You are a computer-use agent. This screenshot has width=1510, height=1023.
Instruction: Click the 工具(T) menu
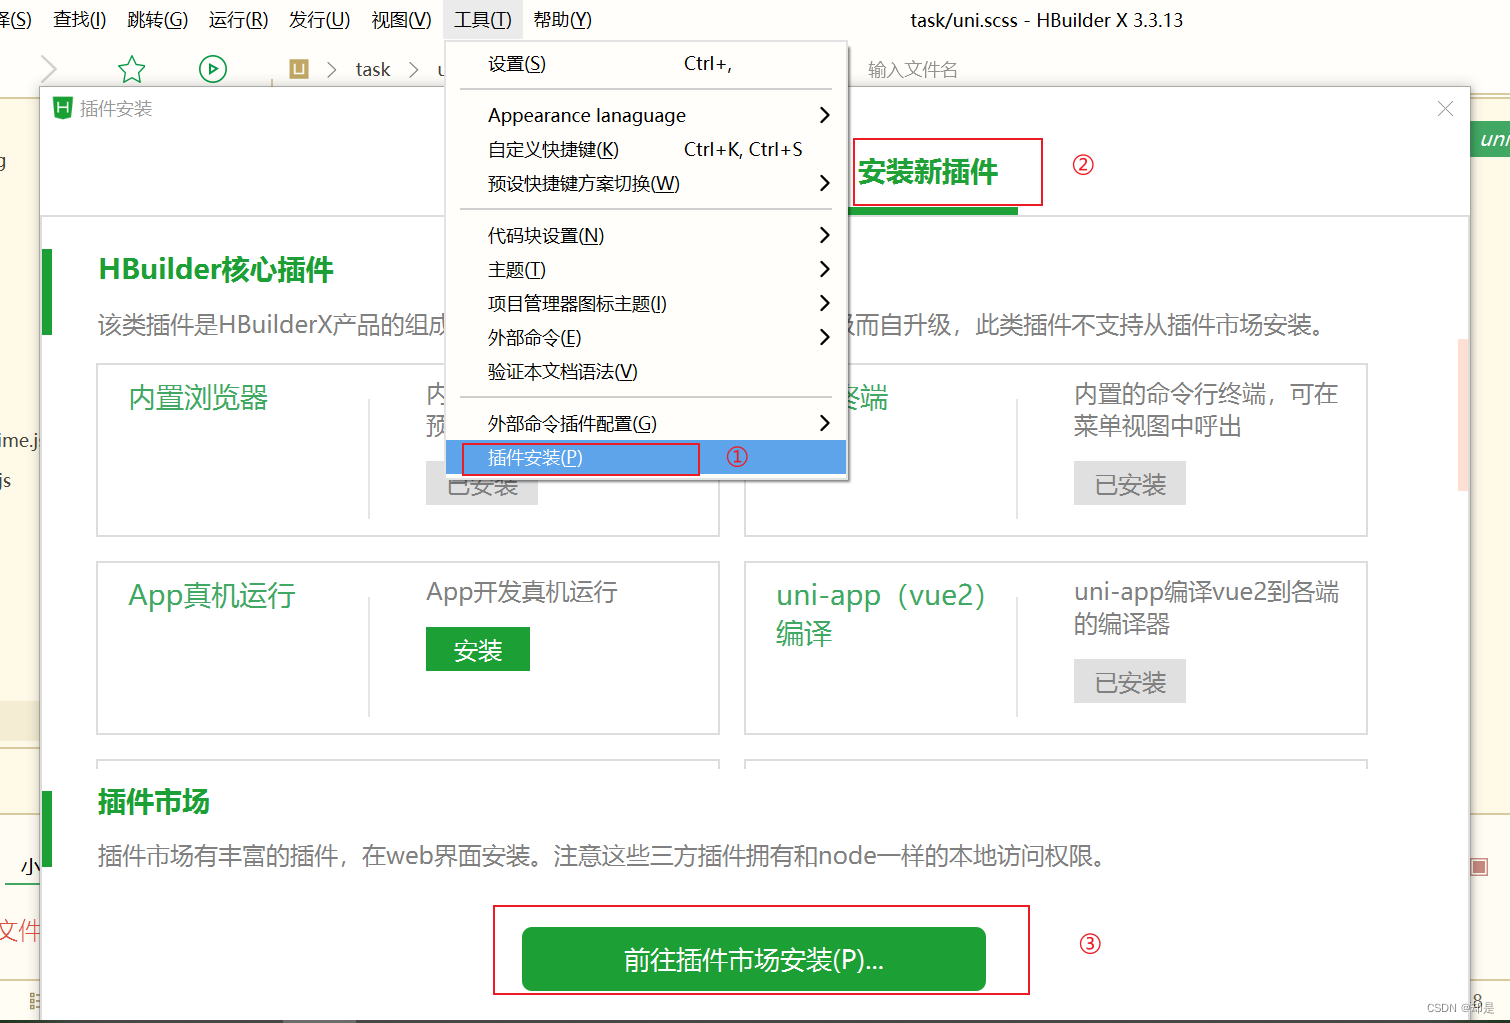click(483, 20)
